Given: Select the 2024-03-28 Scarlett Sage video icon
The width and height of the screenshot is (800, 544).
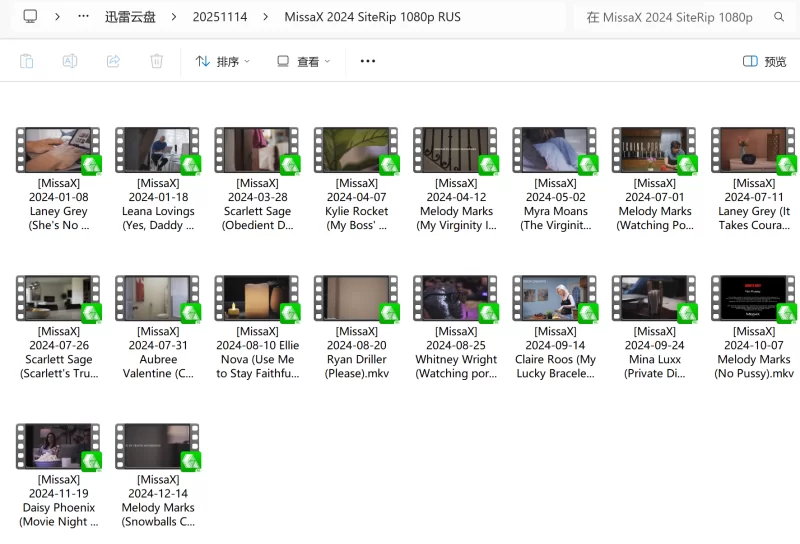Looking at the screenshot, I should [257, 150].
